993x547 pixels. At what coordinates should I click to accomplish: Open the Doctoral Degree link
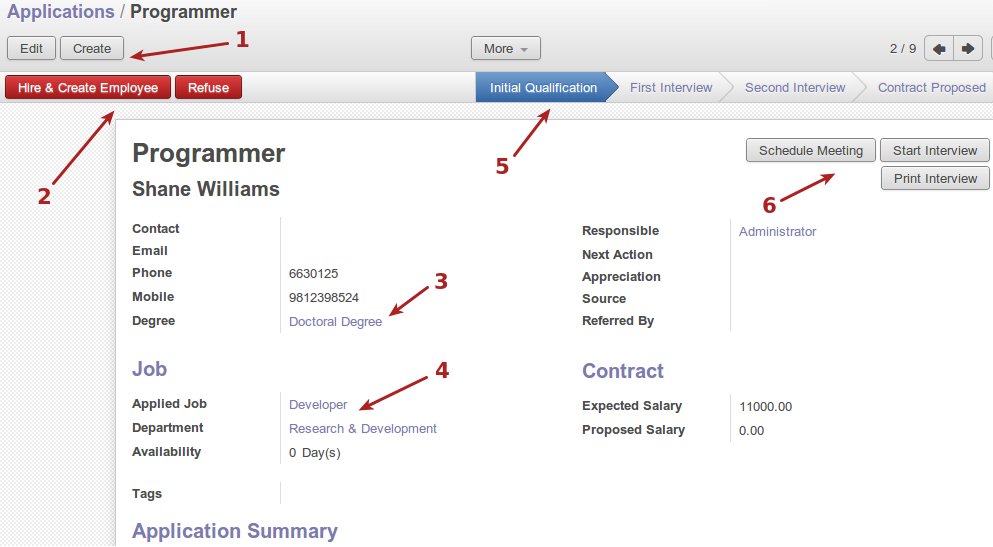tap(335, 322)
